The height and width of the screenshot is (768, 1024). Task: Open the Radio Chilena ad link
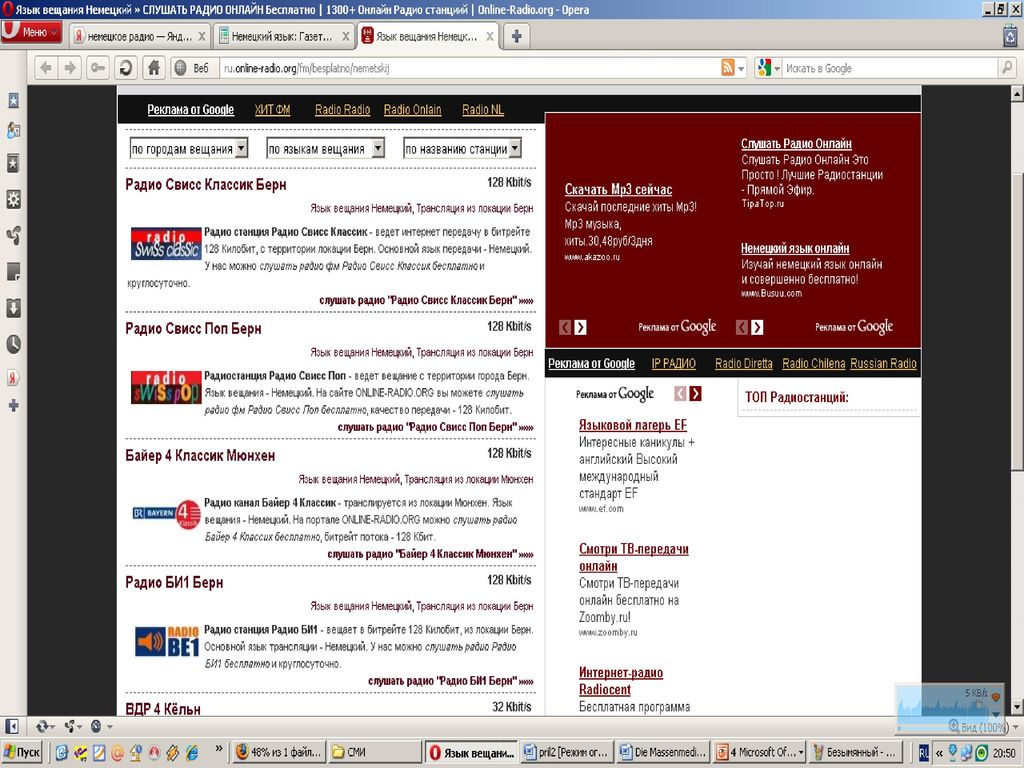tap(813, 364)
